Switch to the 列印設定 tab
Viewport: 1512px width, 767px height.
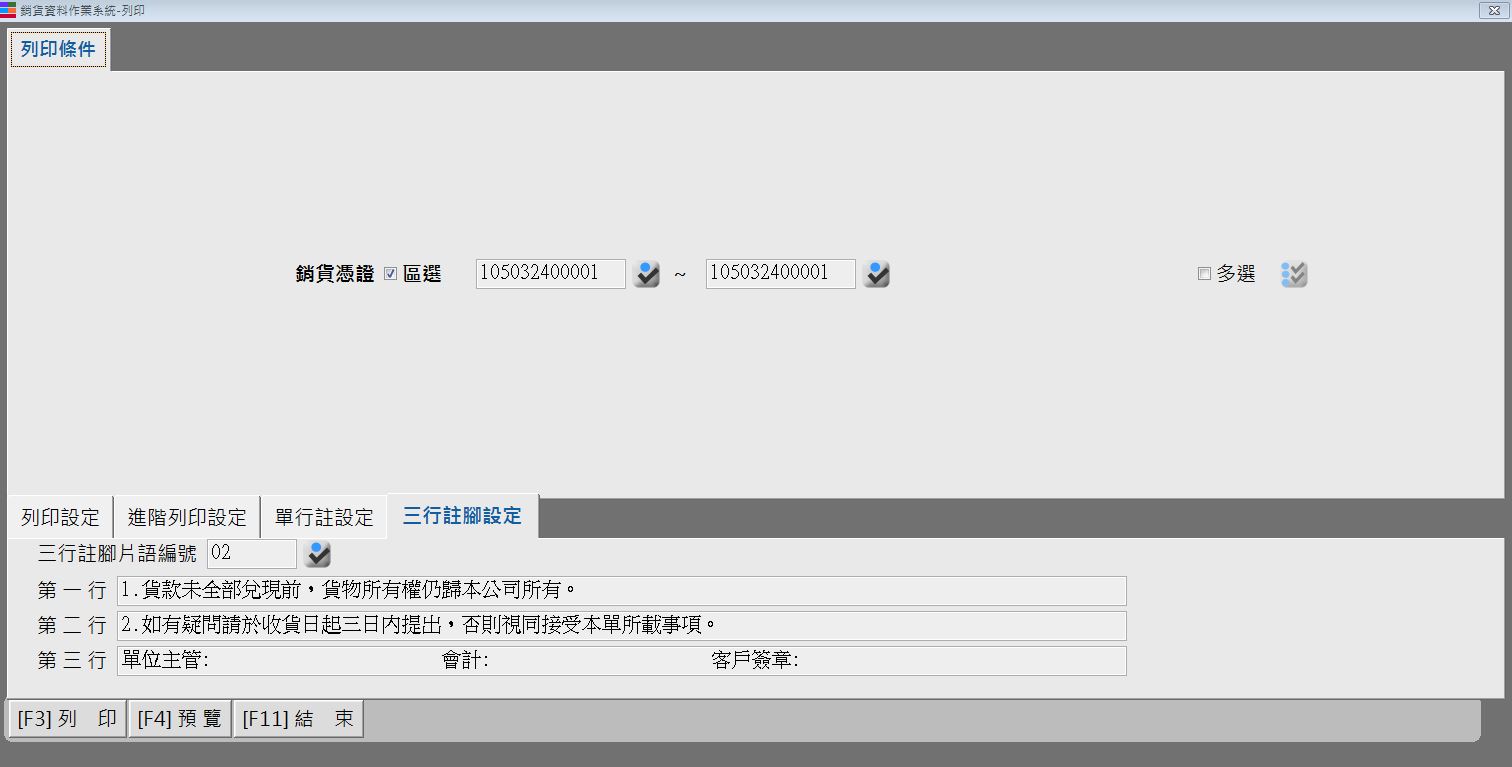click(61, 517)
